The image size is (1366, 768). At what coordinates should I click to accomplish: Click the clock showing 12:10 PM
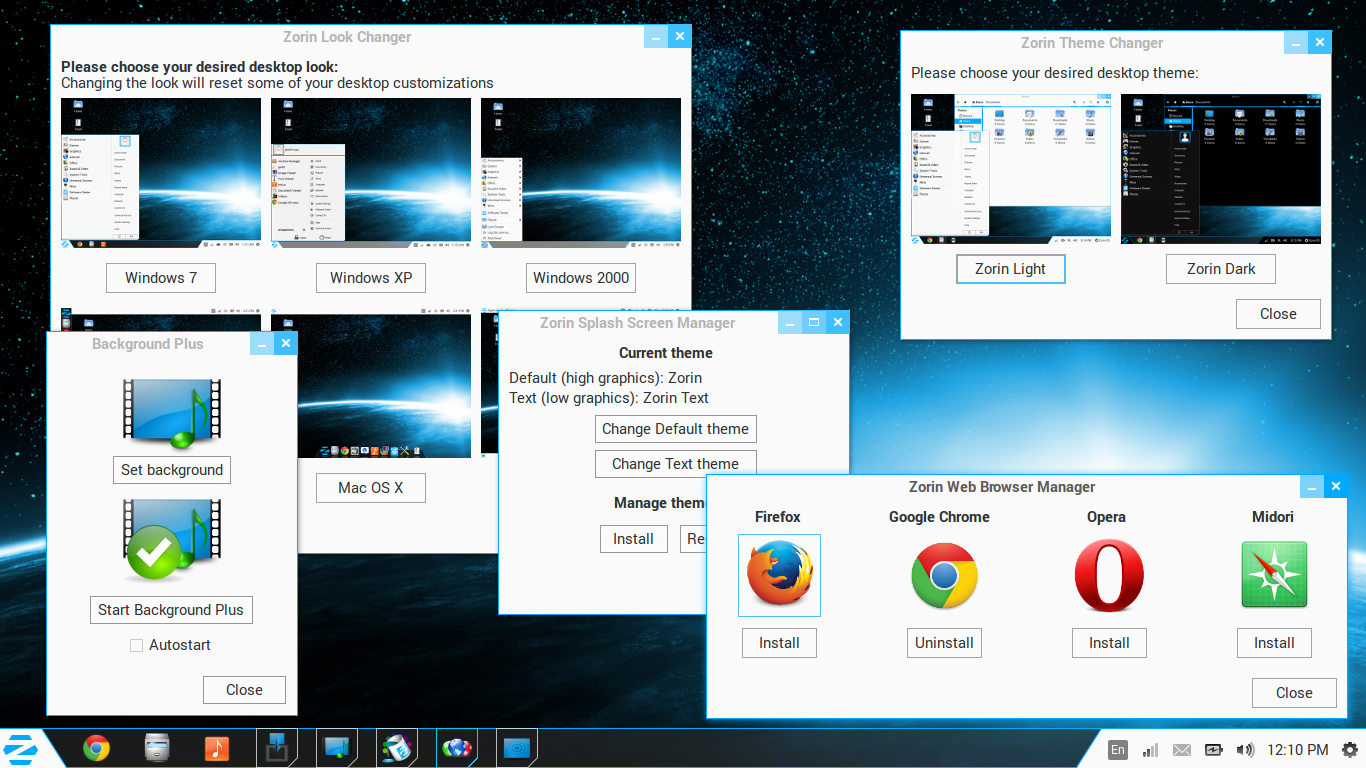coord(1298,750)
